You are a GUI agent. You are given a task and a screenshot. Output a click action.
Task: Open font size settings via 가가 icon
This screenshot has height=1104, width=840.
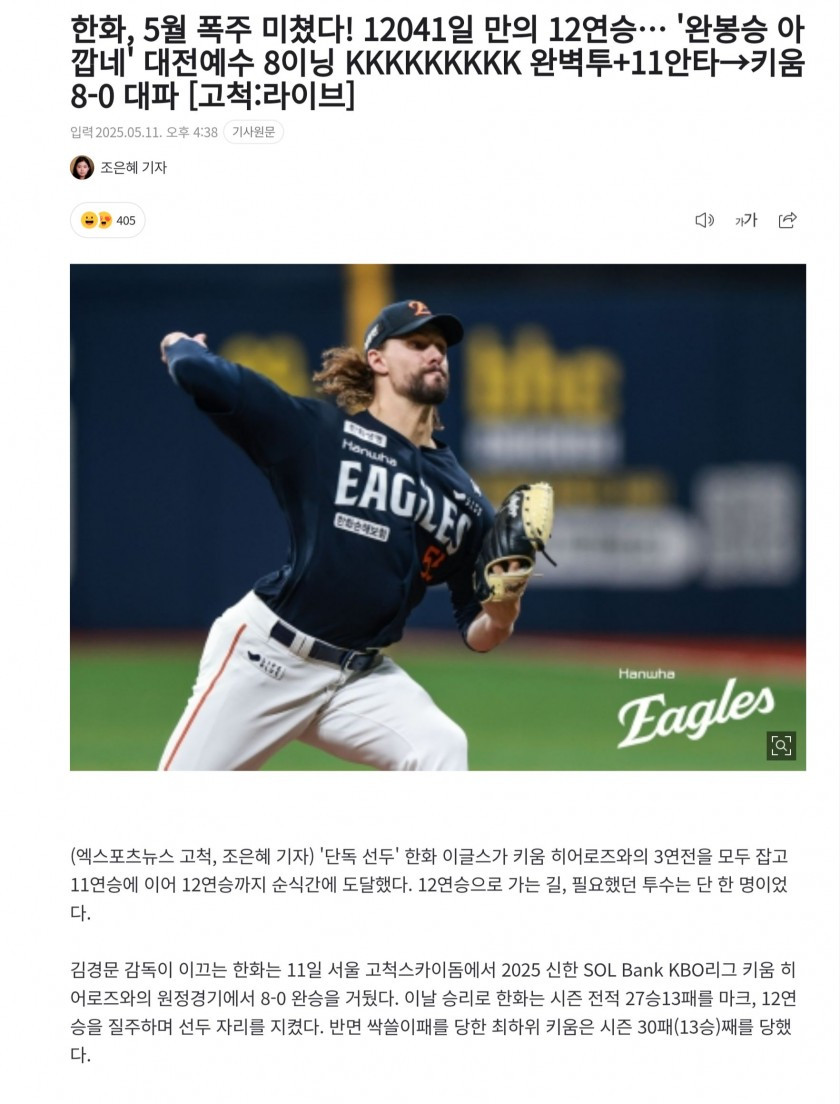tap(746, 220)
